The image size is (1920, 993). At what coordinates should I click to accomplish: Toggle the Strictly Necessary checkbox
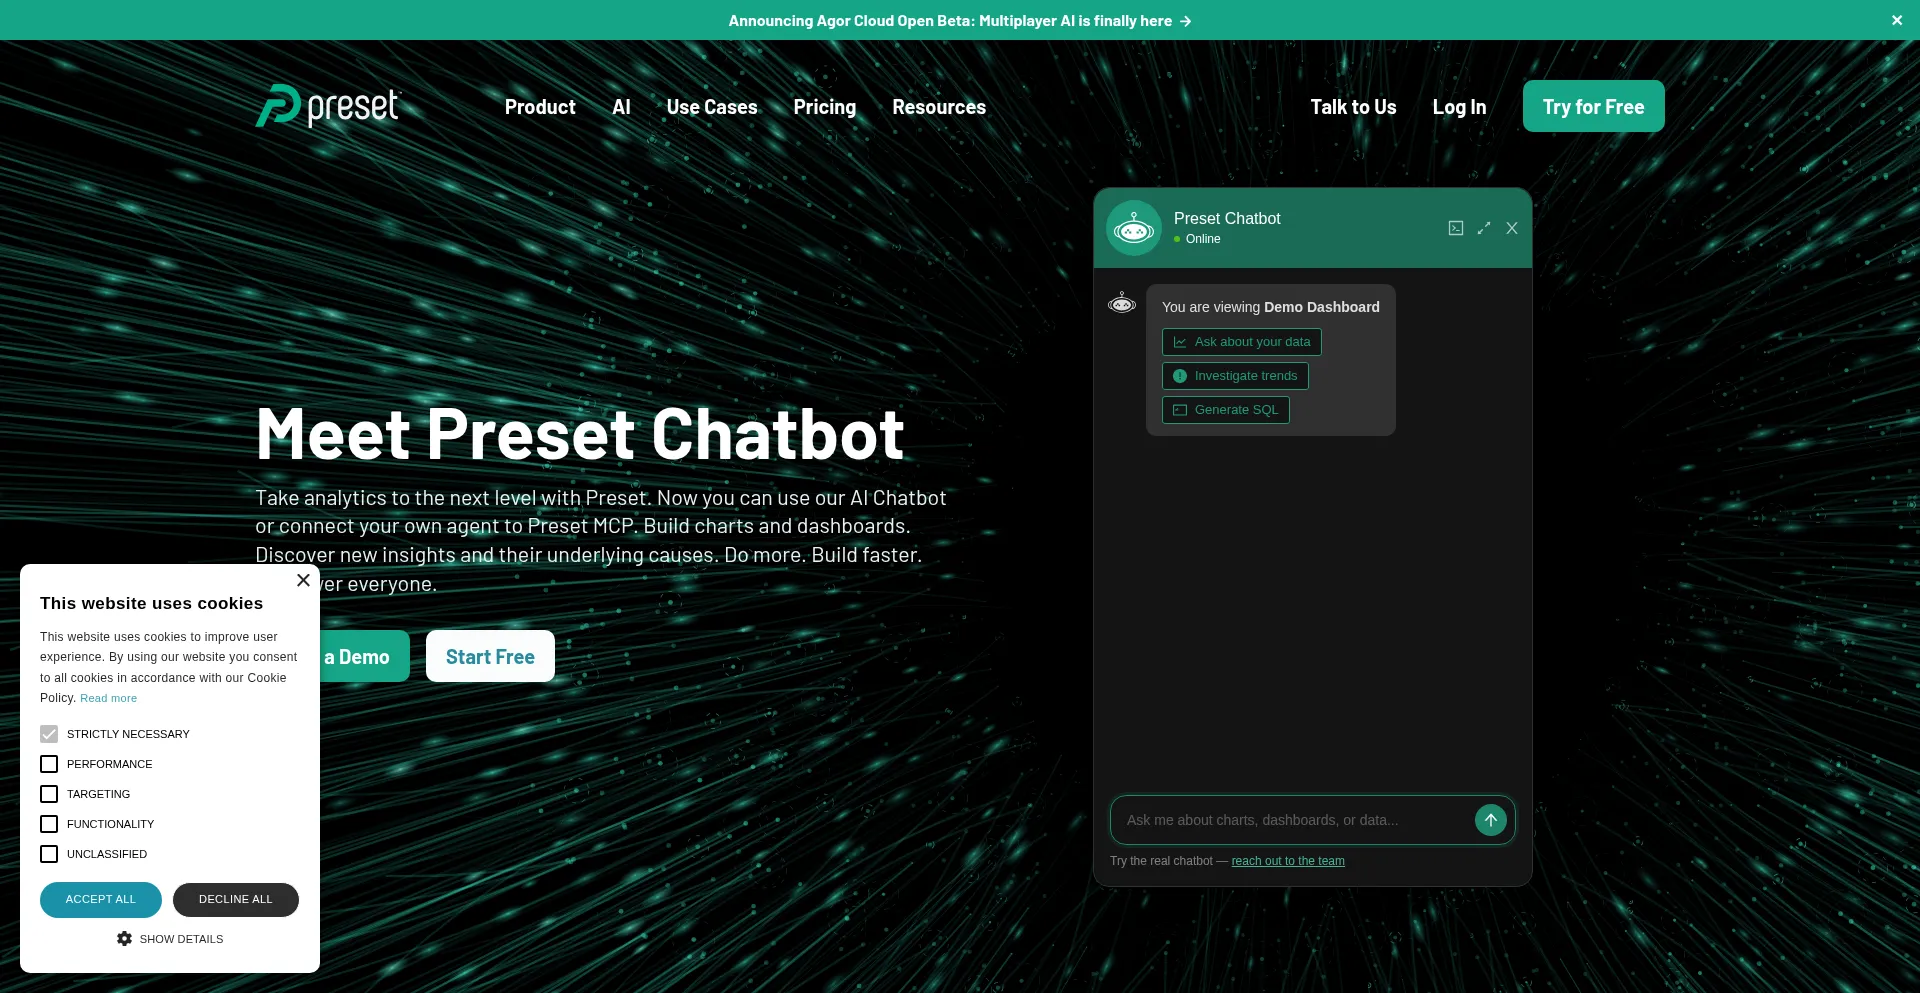pos(49,734)
